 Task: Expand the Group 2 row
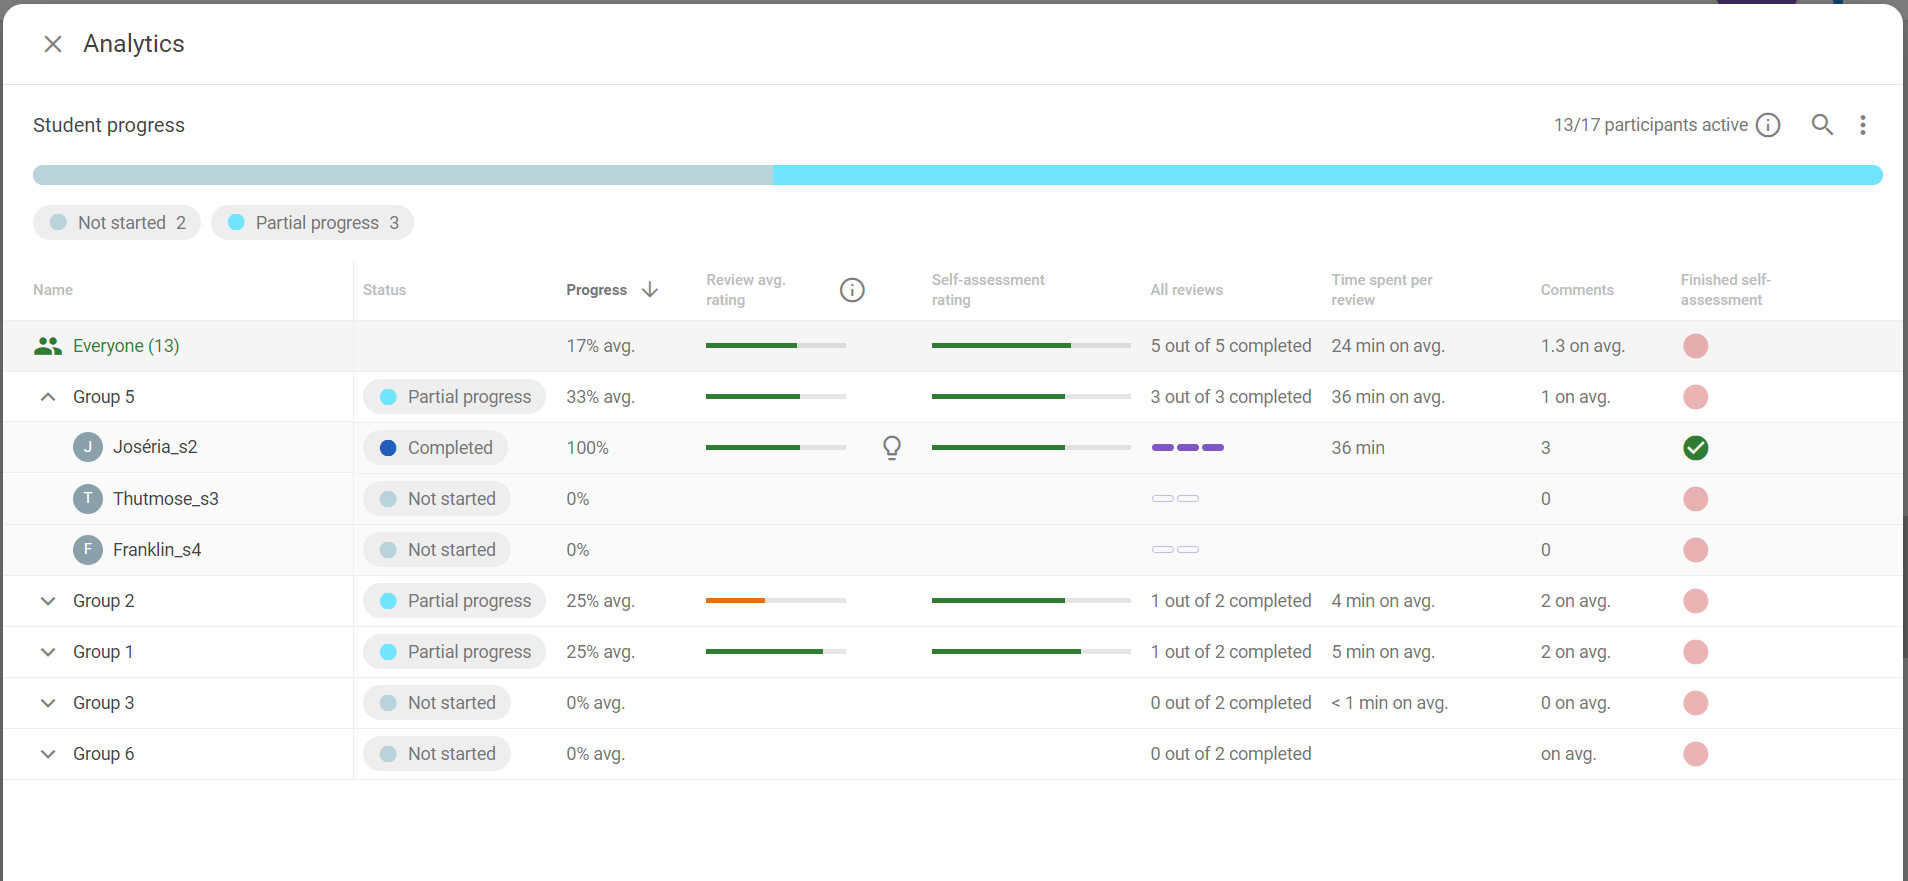[48, 601]
